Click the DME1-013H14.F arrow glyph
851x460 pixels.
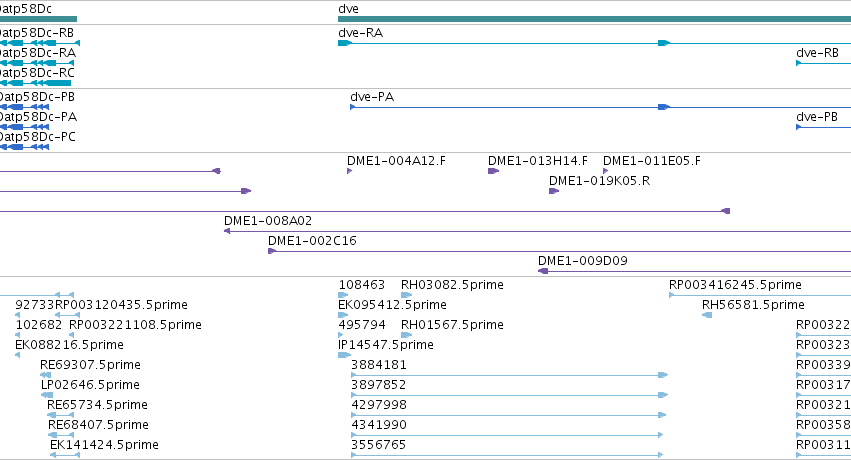click(x=493, y=171)
